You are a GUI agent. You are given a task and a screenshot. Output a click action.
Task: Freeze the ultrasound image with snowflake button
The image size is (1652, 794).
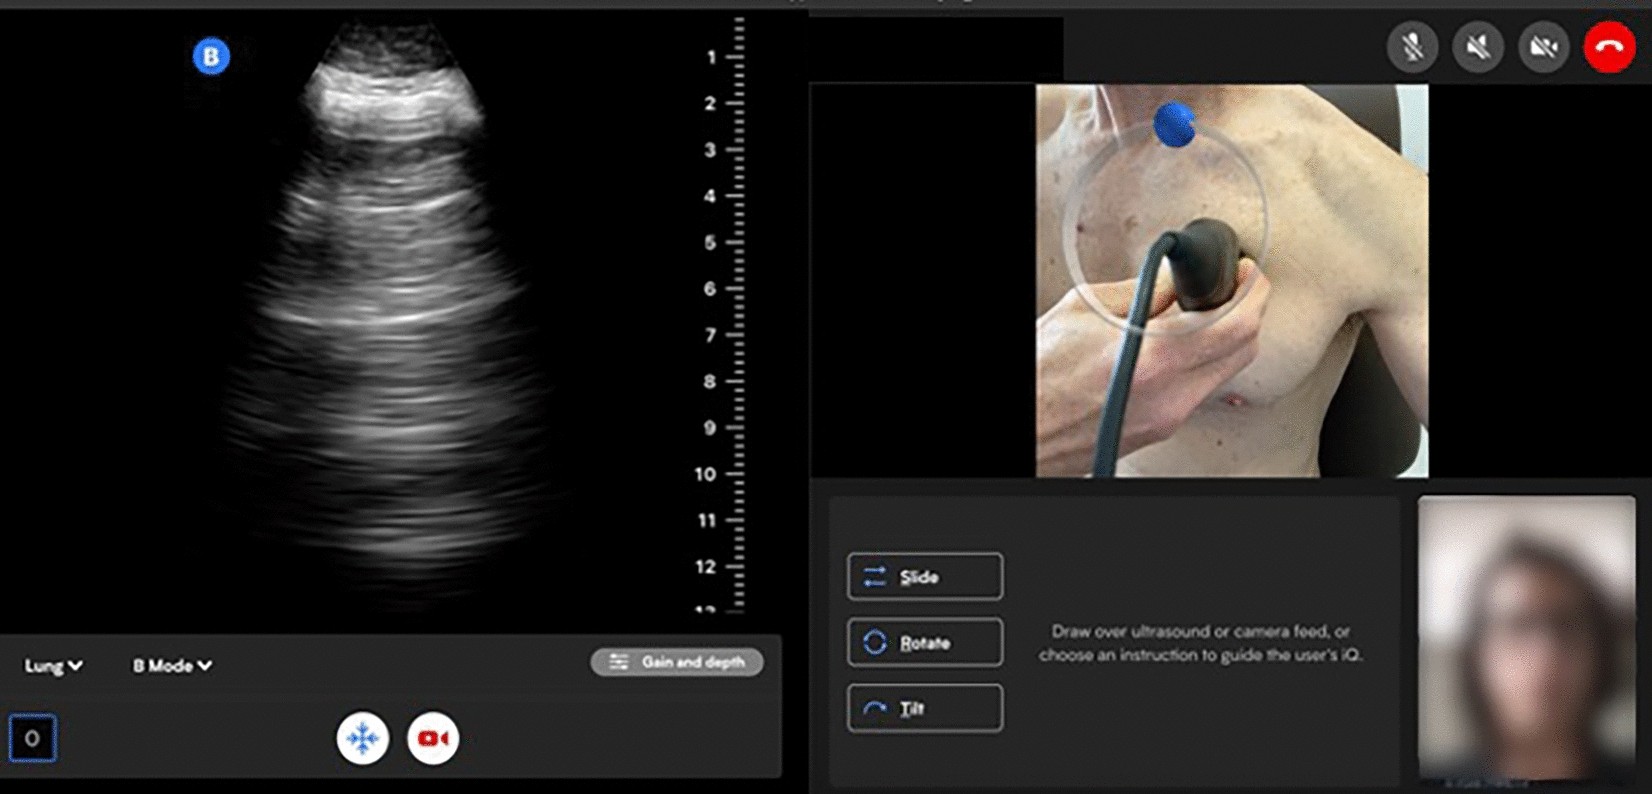point(362,738)
